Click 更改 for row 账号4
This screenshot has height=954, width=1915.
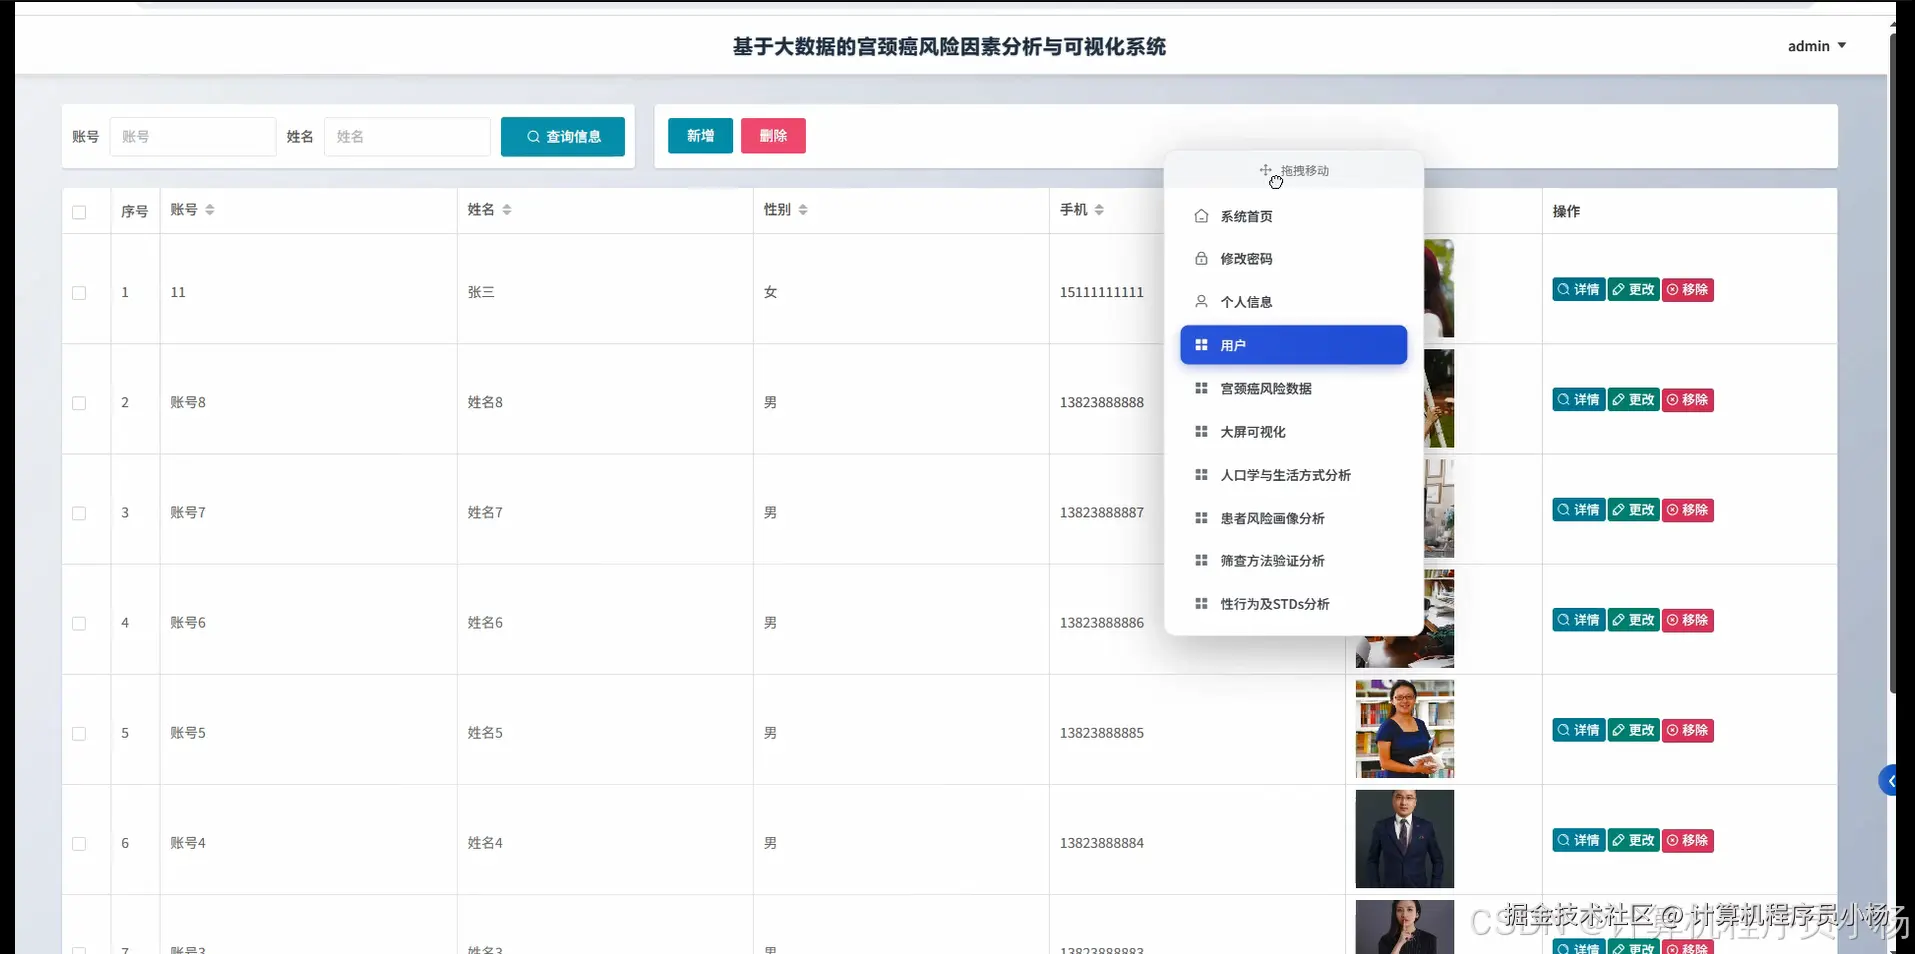1634,840
